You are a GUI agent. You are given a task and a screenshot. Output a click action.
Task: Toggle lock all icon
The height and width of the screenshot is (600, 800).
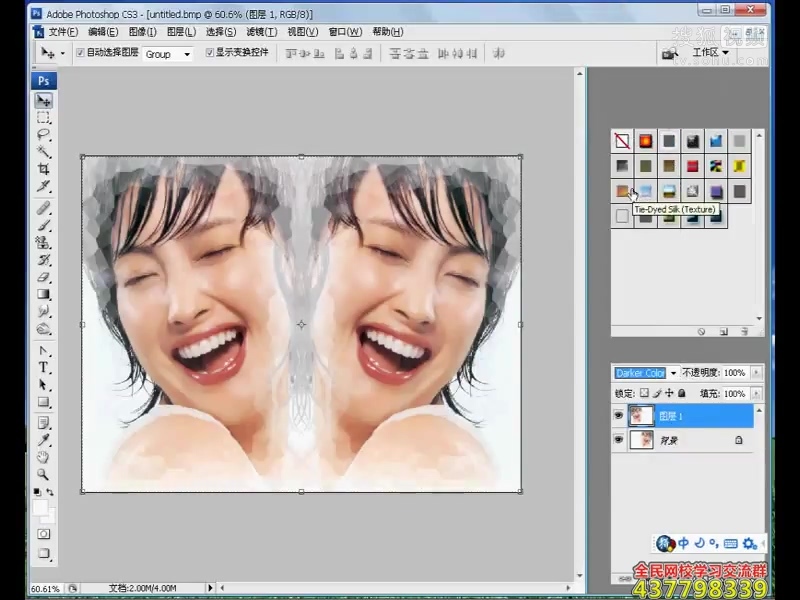pos(682,393)
